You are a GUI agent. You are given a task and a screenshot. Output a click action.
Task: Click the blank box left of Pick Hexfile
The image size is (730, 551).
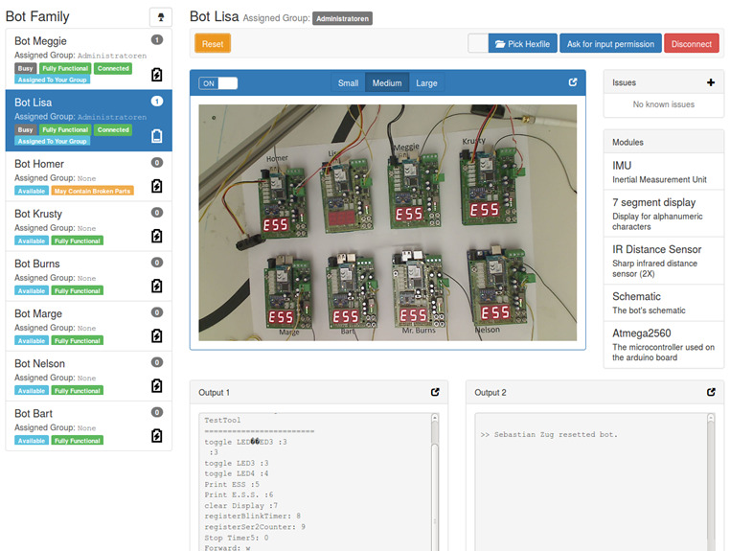[x=478, y=44]
